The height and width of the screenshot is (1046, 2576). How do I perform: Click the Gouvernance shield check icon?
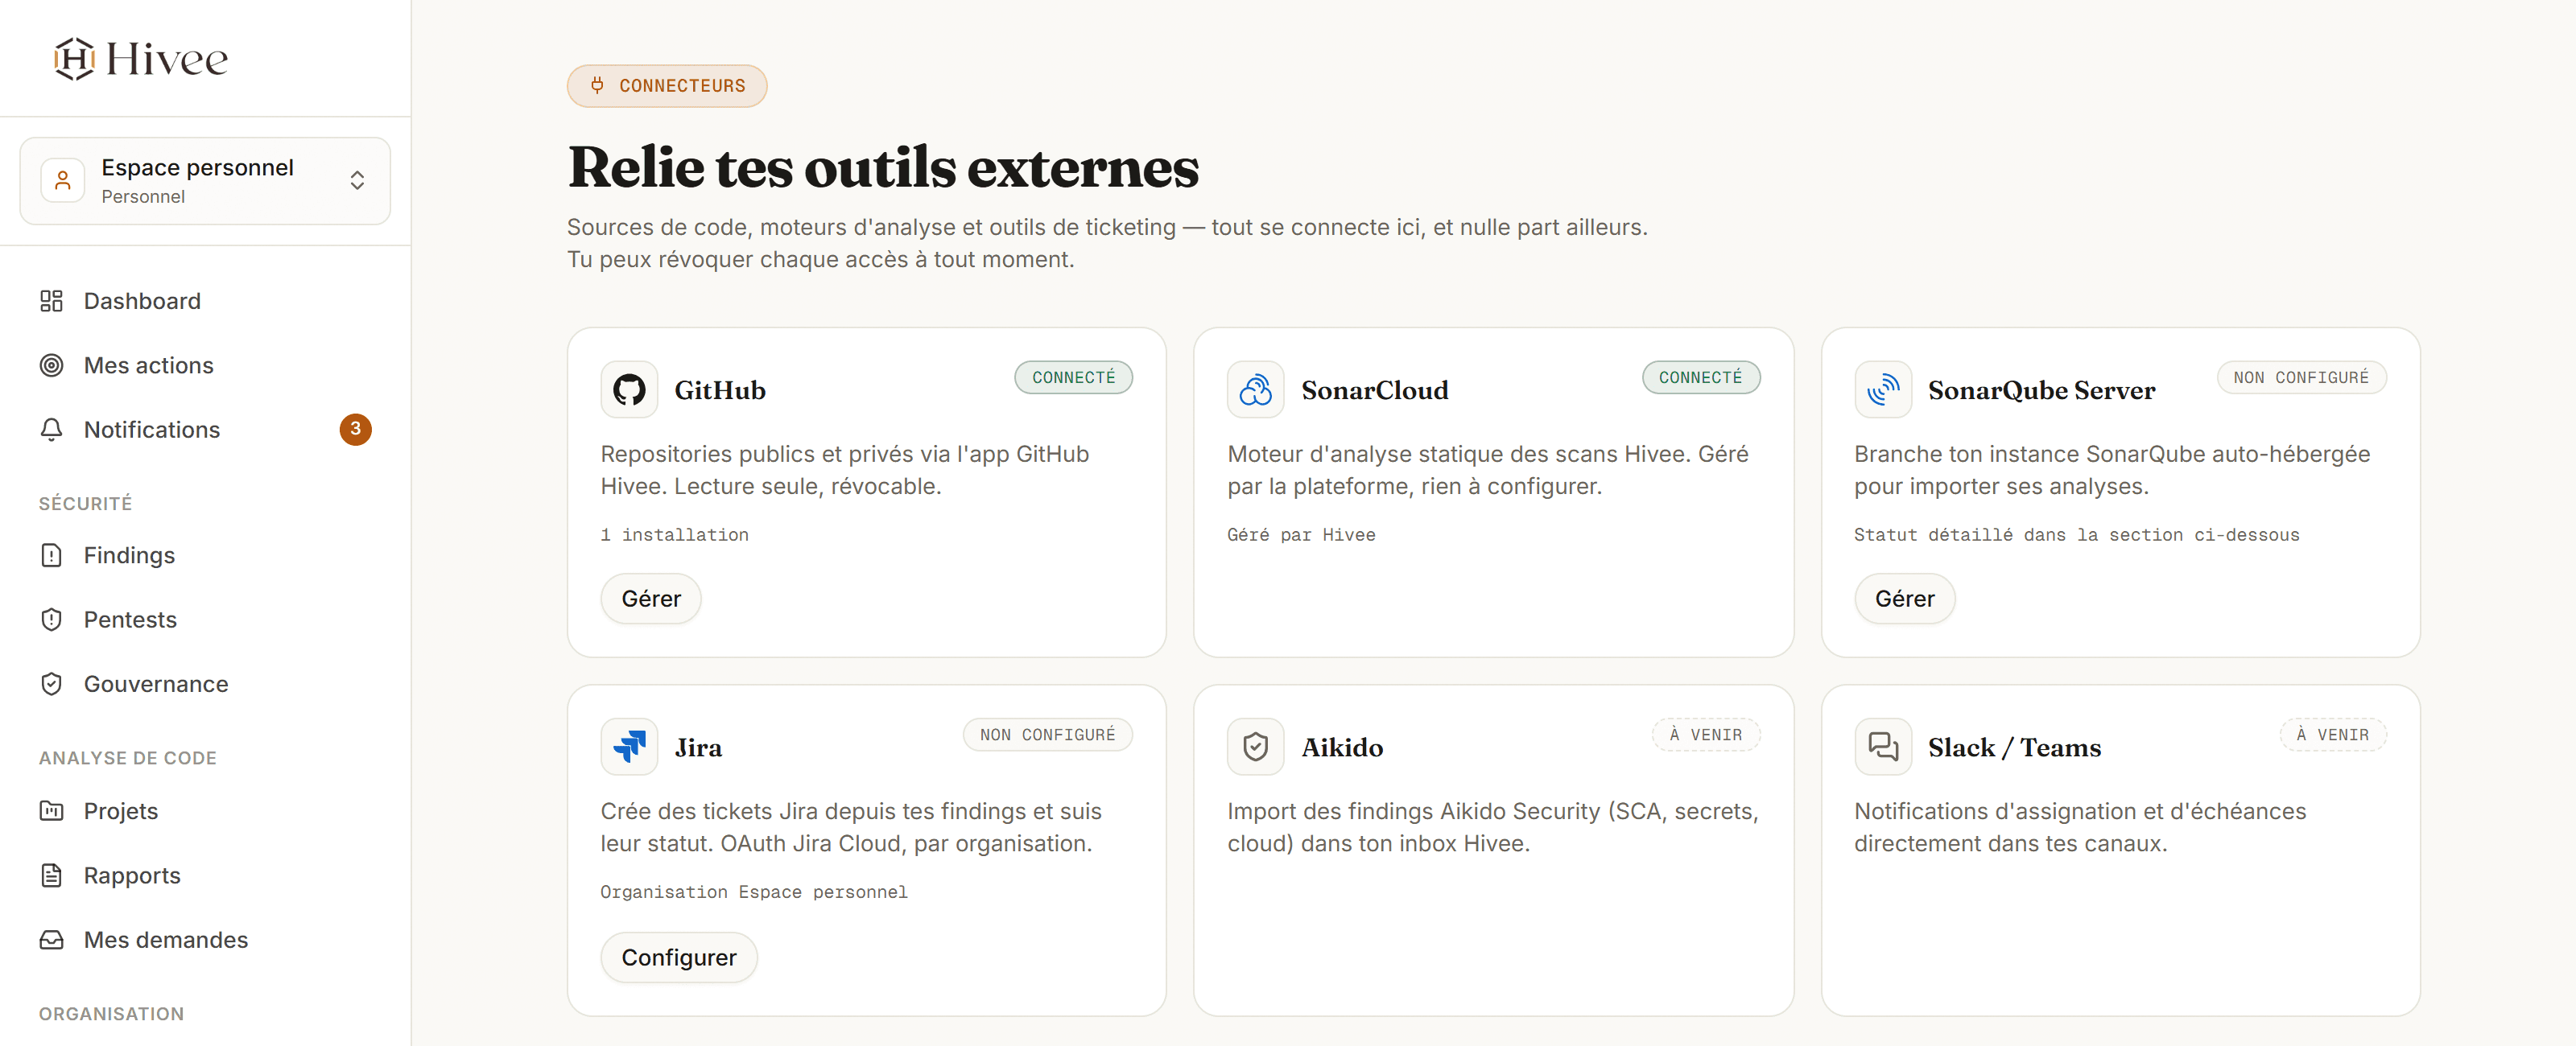(x=51, y=684)
